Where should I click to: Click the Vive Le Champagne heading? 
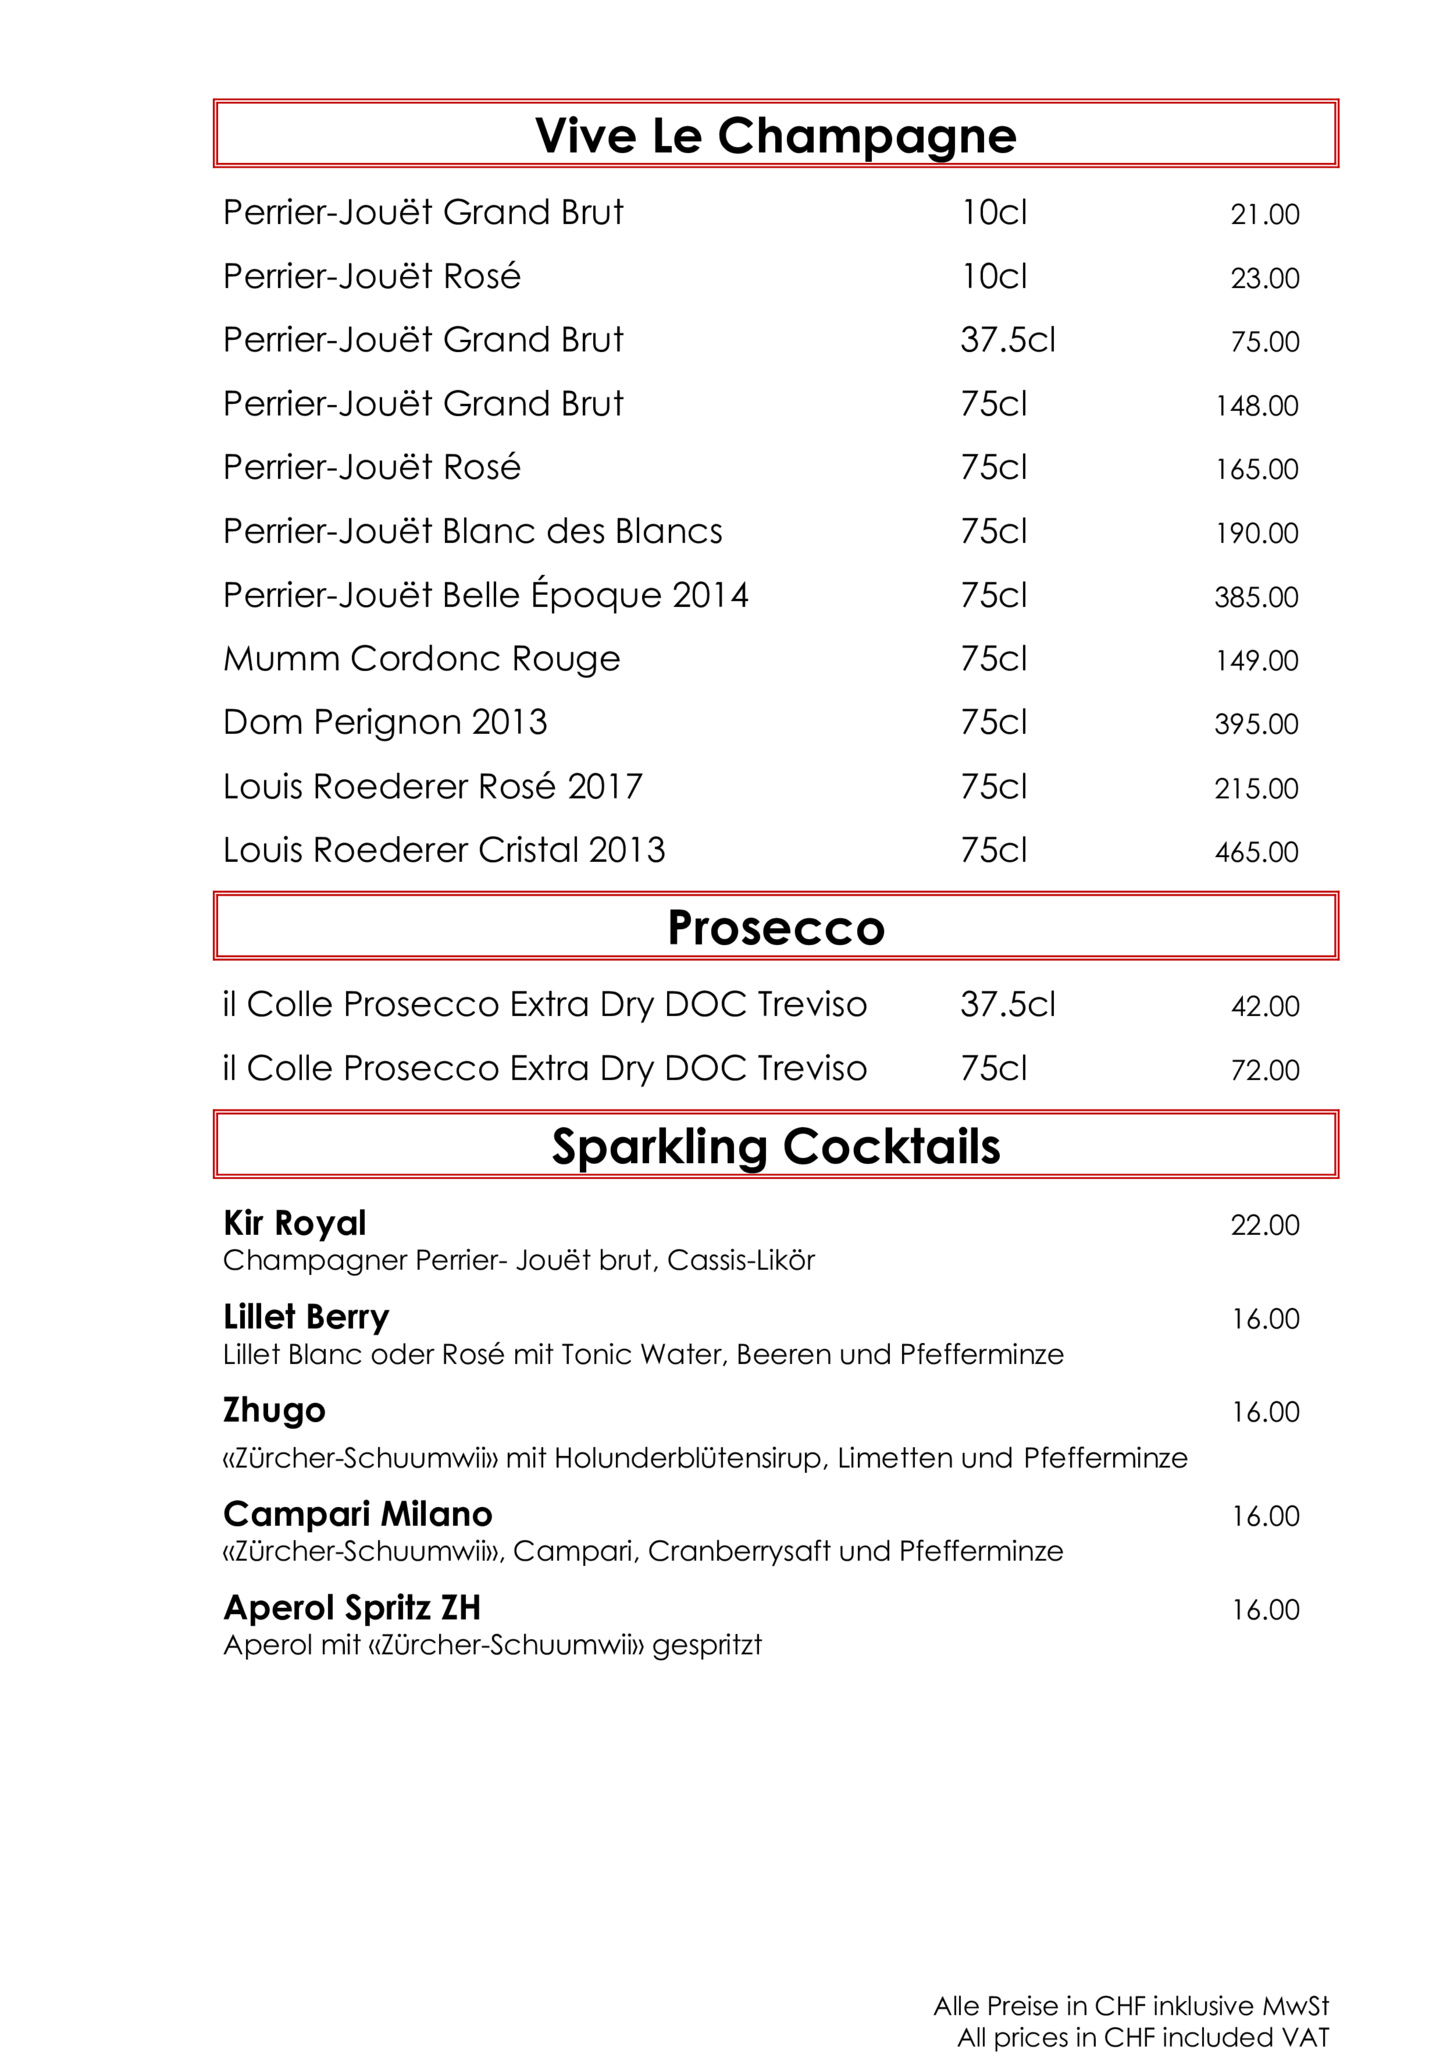pos(775,136)
